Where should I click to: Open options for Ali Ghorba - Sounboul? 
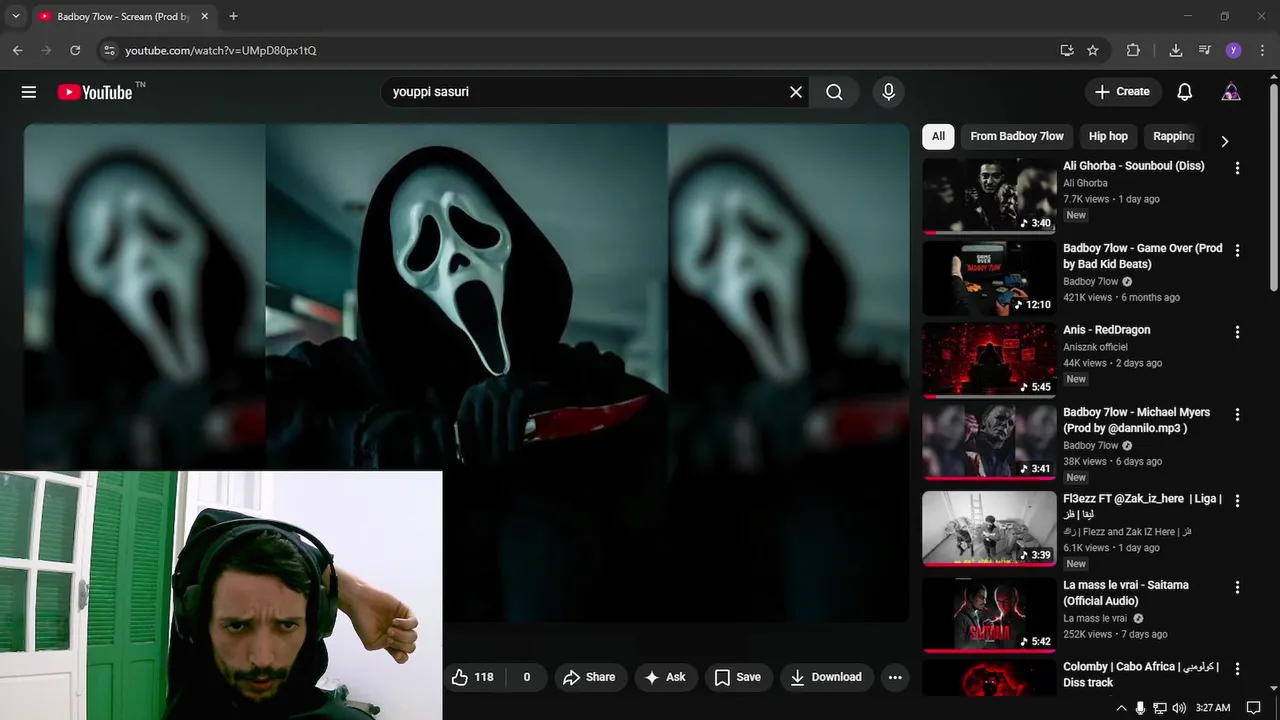pyautogui.click(x=1237, y=168)
